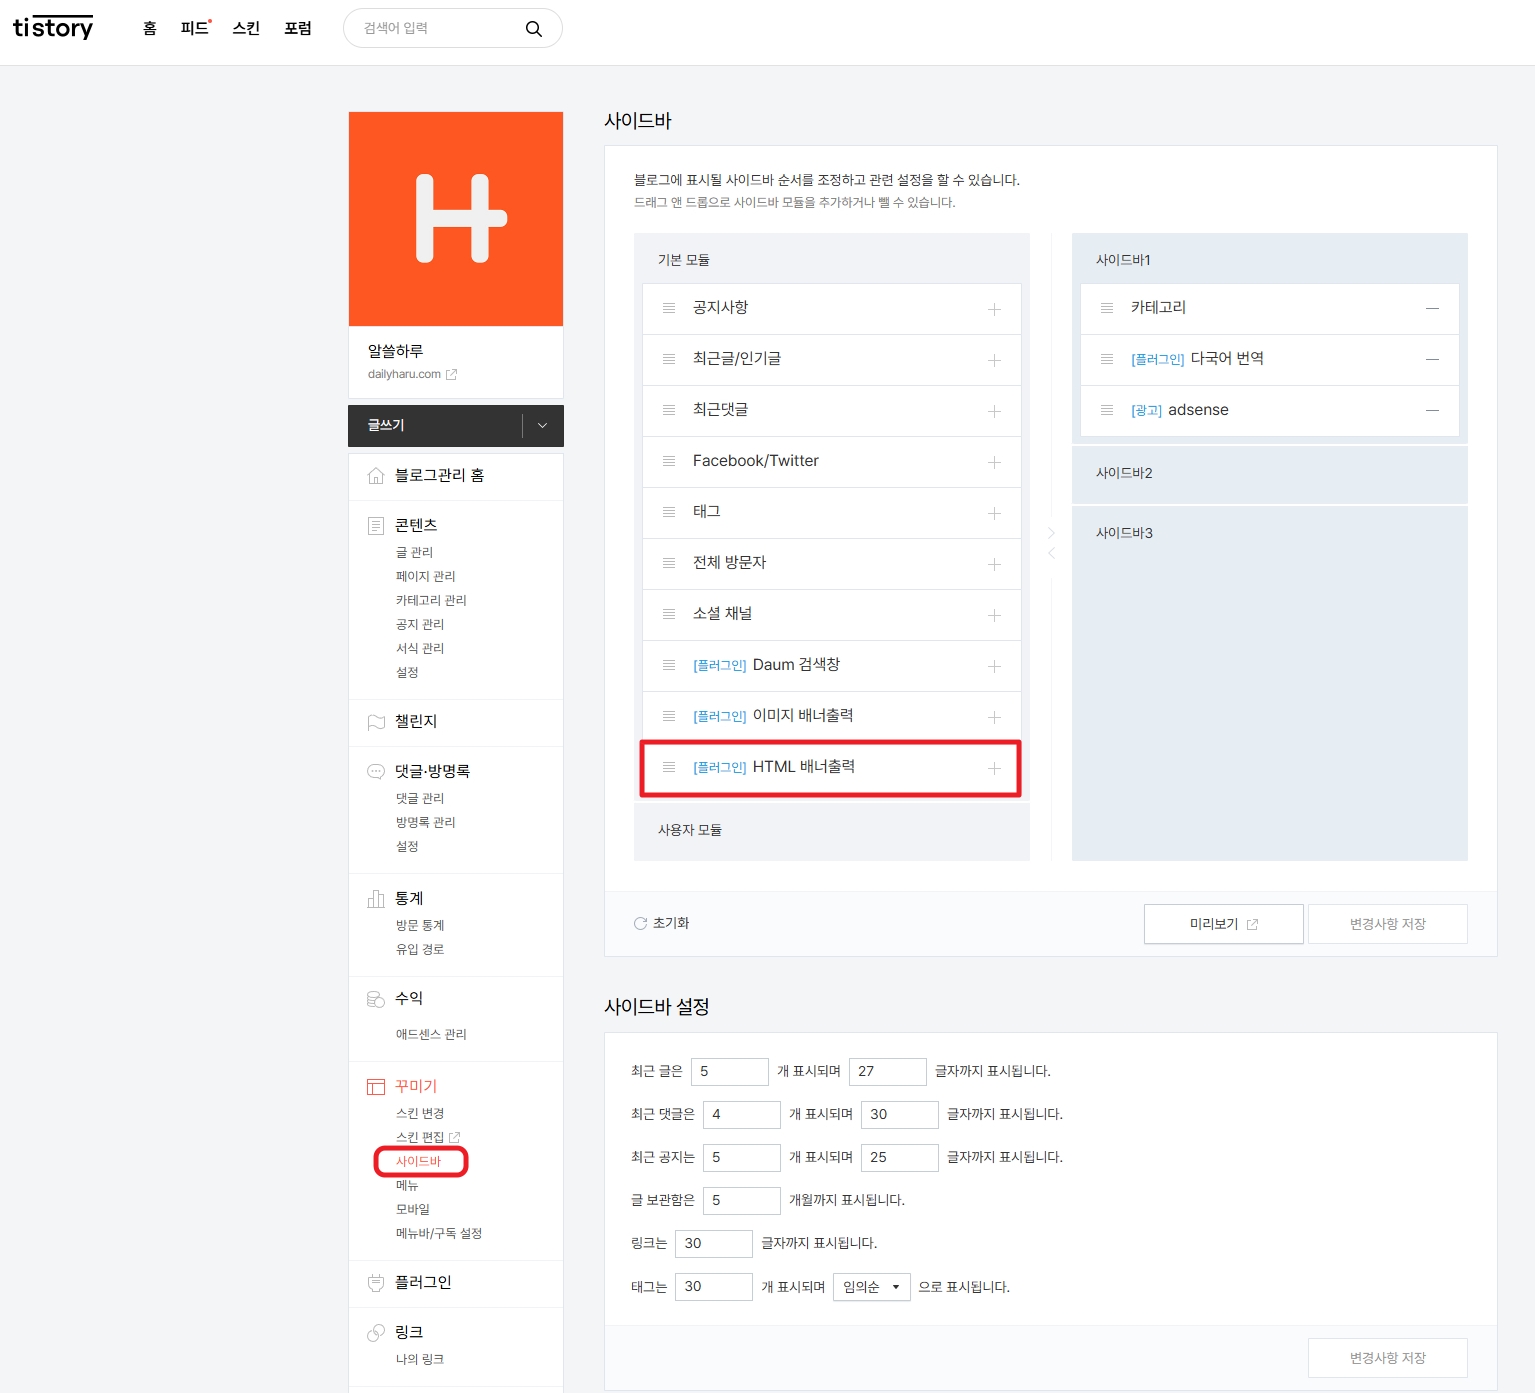The height and width of the screenshot is (1393, 1535).
Task: Add 소셜 채널 module with plus icon
Action: coord(994,615)
